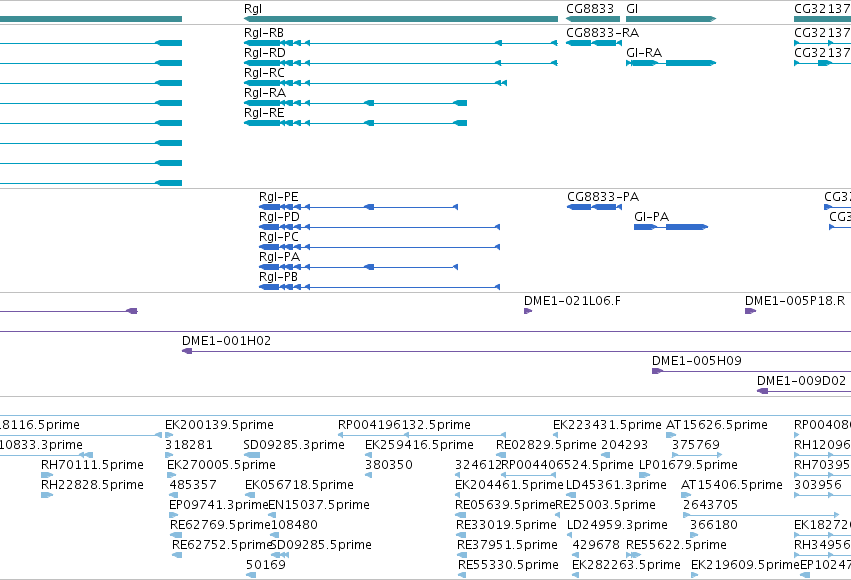Click the Gl-RA transcript label
Image resolution: width=851 pixels, height=580 pixels.
pos(644,53)
